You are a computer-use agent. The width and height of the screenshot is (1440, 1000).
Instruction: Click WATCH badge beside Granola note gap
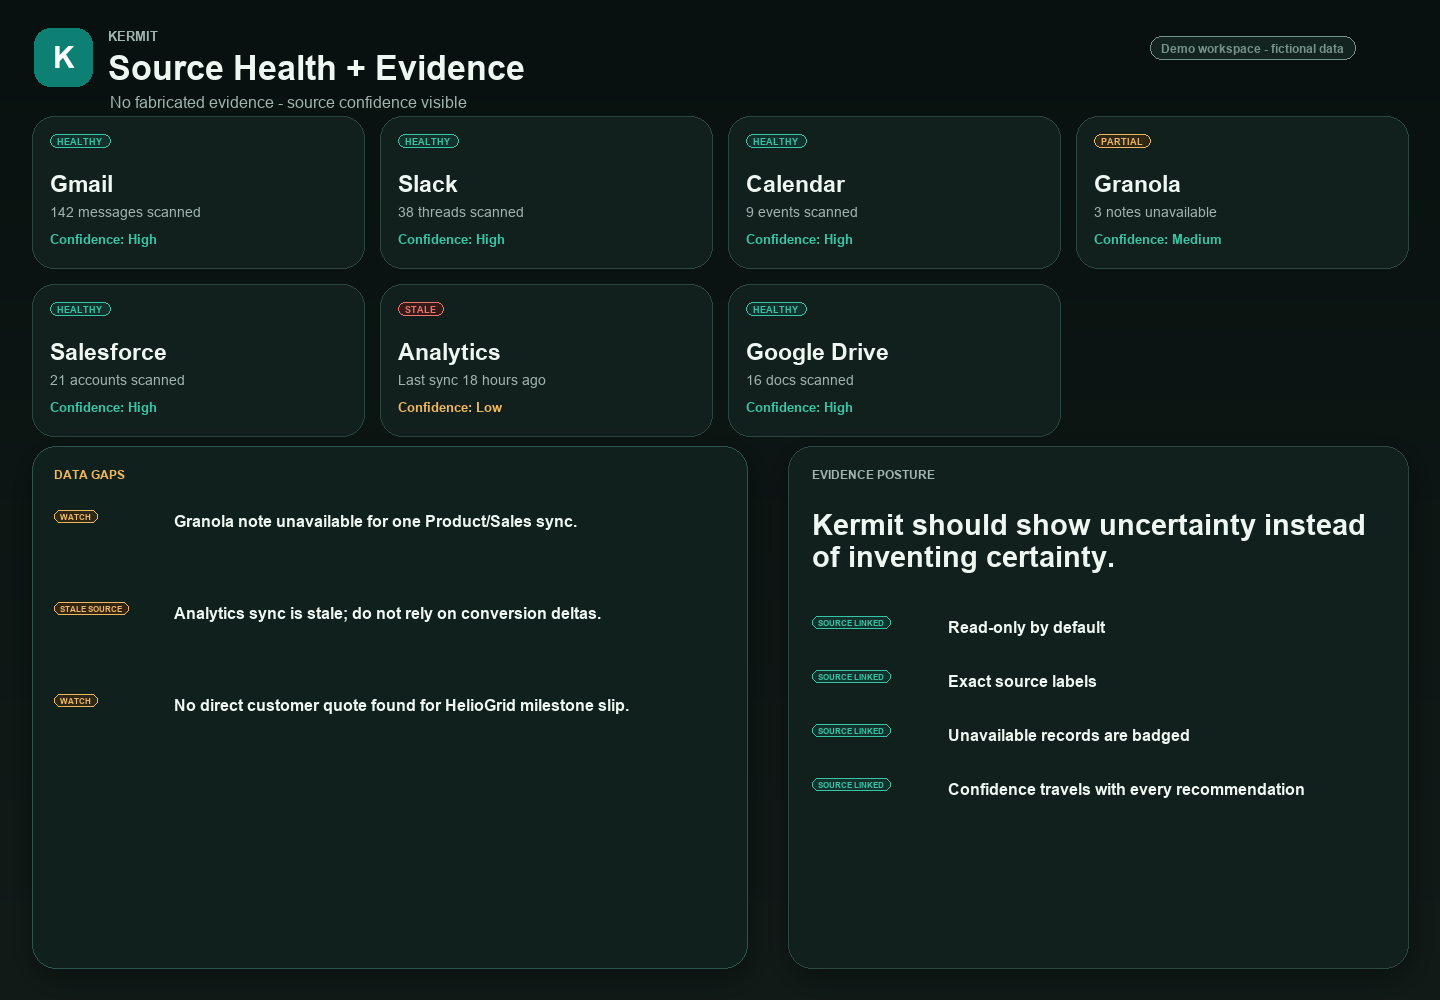pyautogui.click(x=76, y=517)
